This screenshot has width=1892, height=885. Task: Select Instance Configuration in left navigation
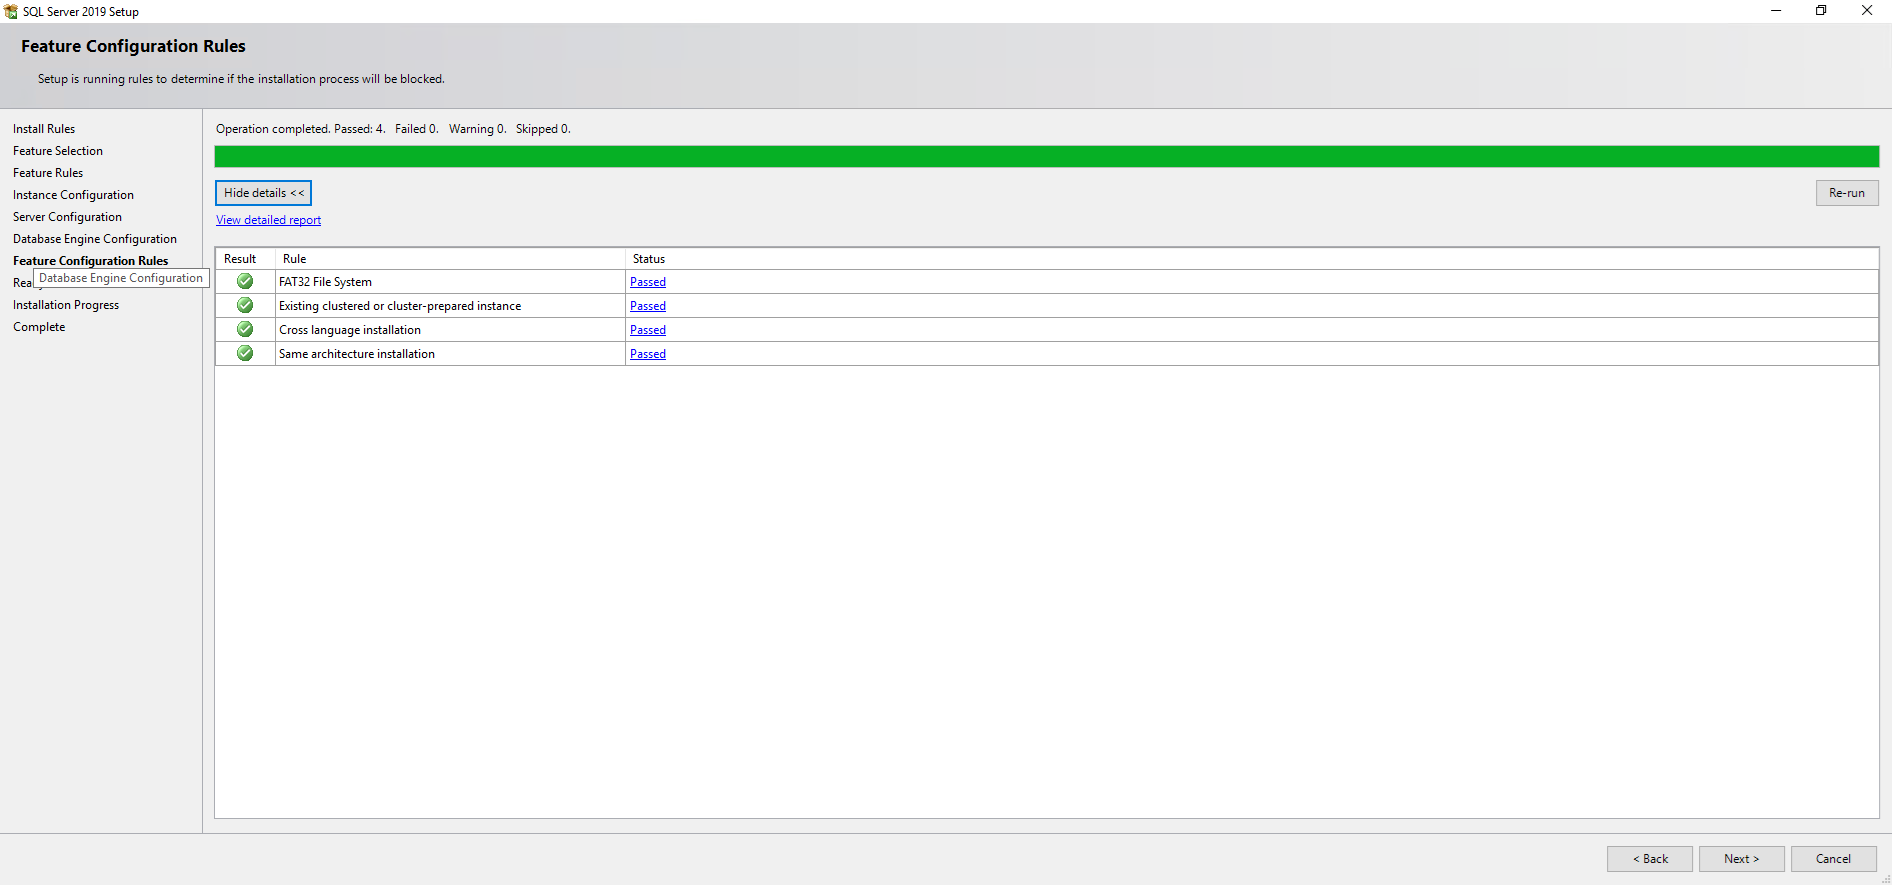pos(73,195)
